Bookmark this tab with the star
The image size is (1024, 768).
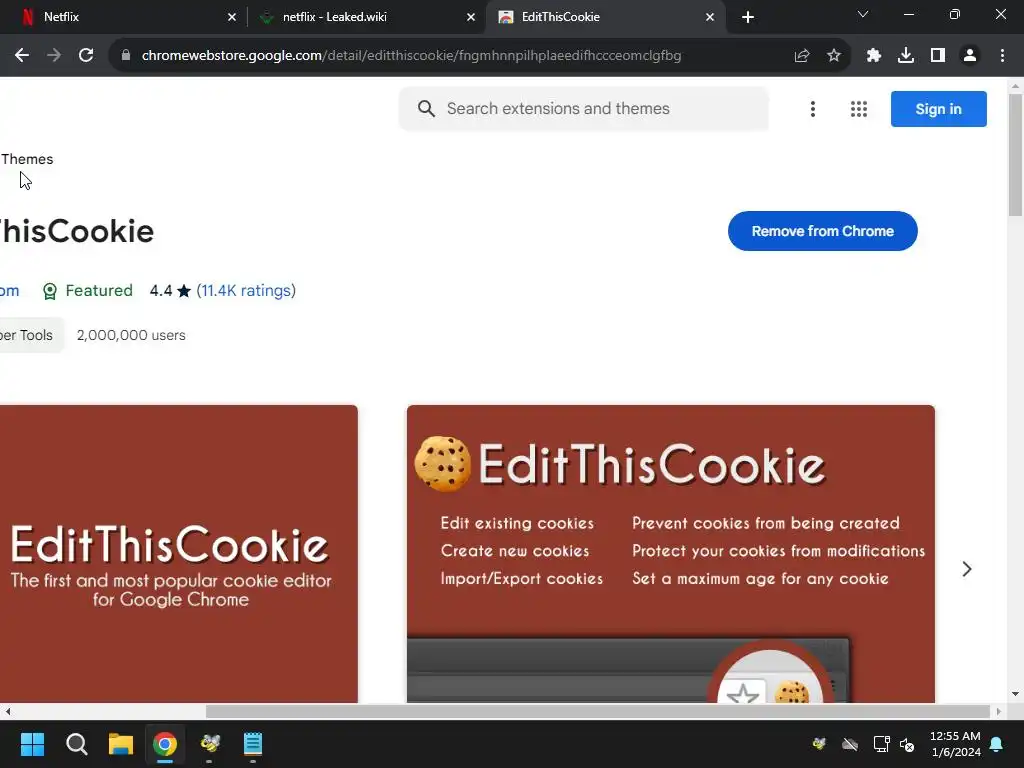(833, 56)
